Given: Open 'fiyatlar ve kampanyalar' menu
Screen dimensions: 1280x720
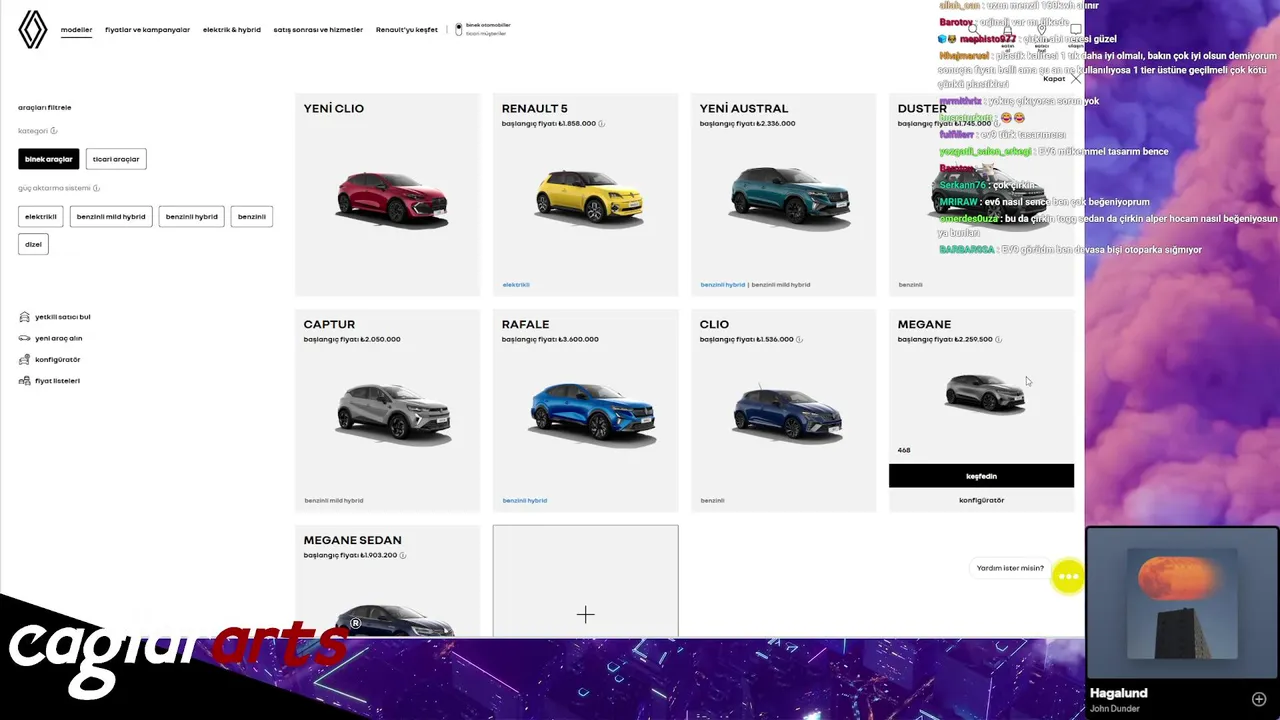Looking at the screenshot, I should pos(147,30).
